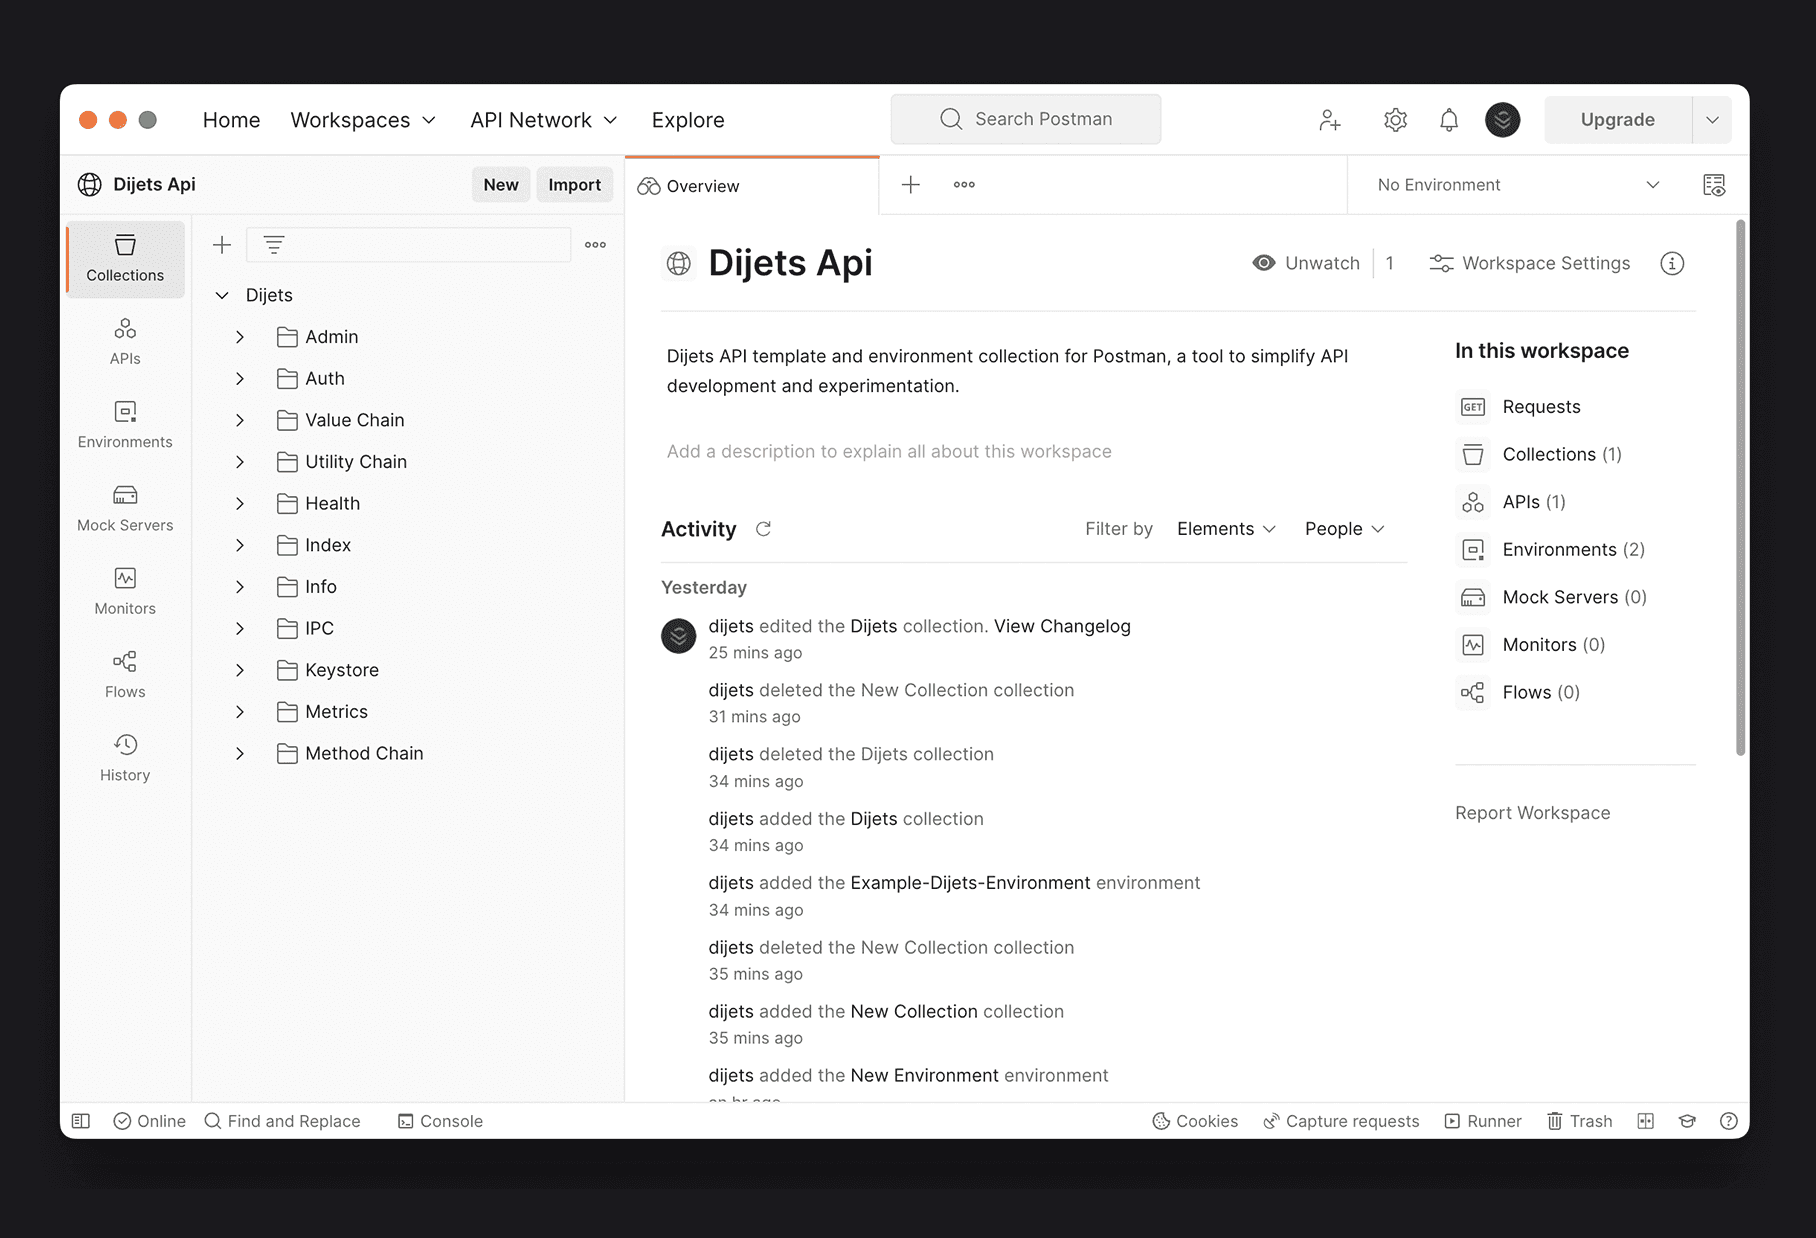Open the View Changelog link

coord(1062,626)
